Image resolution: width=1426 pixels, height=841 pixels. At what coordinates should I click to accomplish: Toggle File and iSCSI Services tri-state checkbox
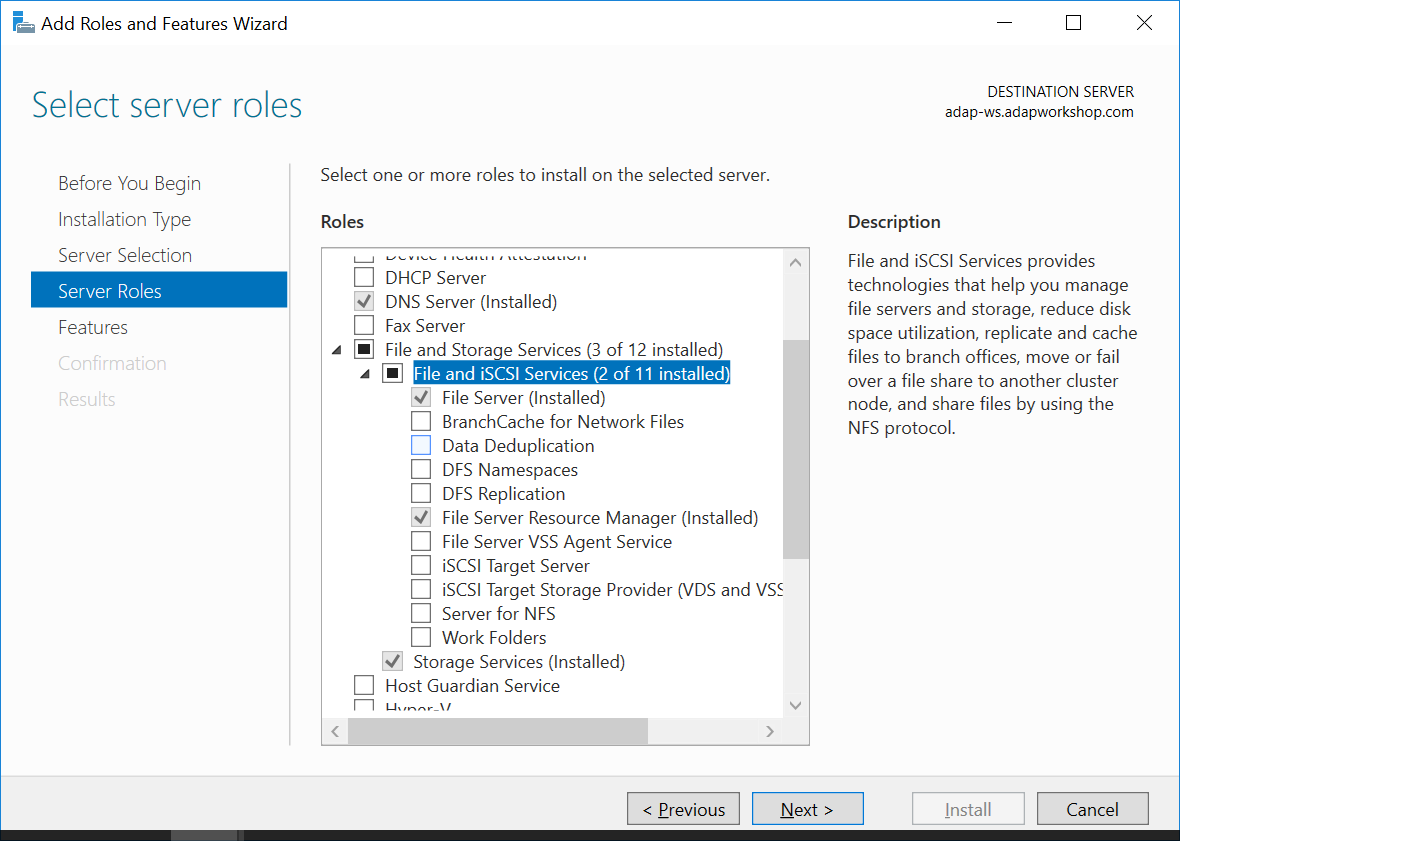pos(393,373)
